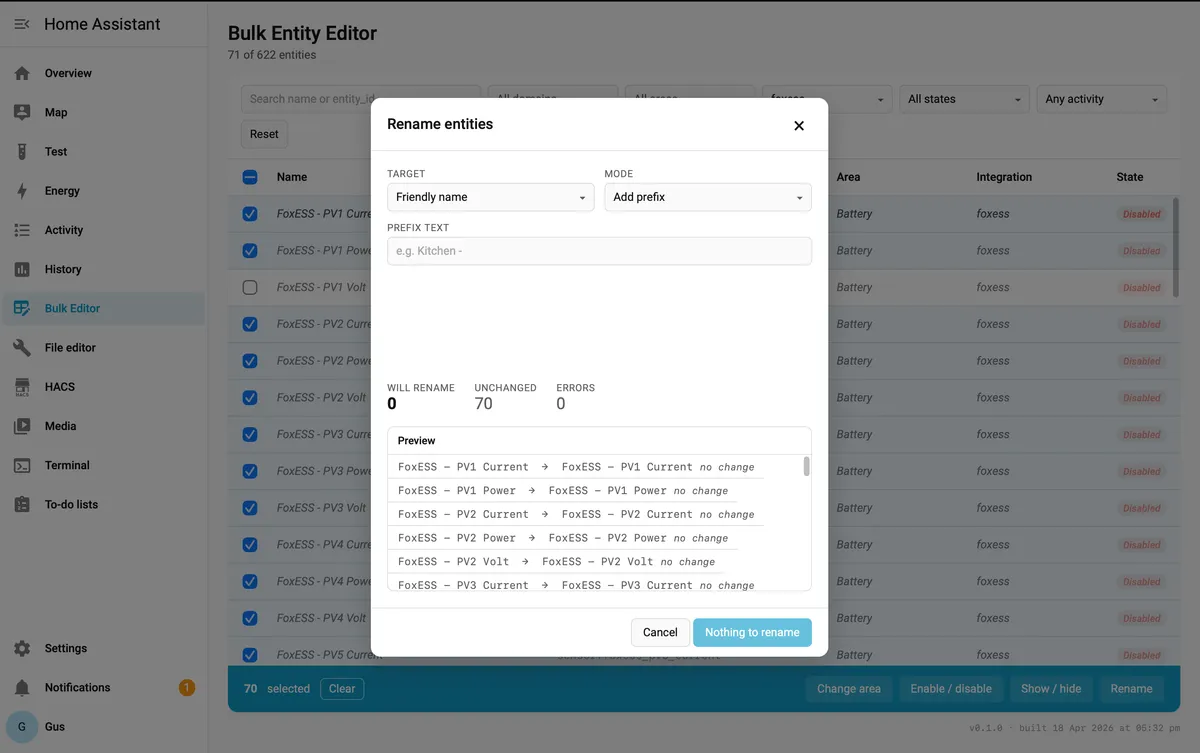Viewport: 1200px width, 753px height.
Task: Open the Mode dropdown set to Add prefix
Action: [708, 197]
